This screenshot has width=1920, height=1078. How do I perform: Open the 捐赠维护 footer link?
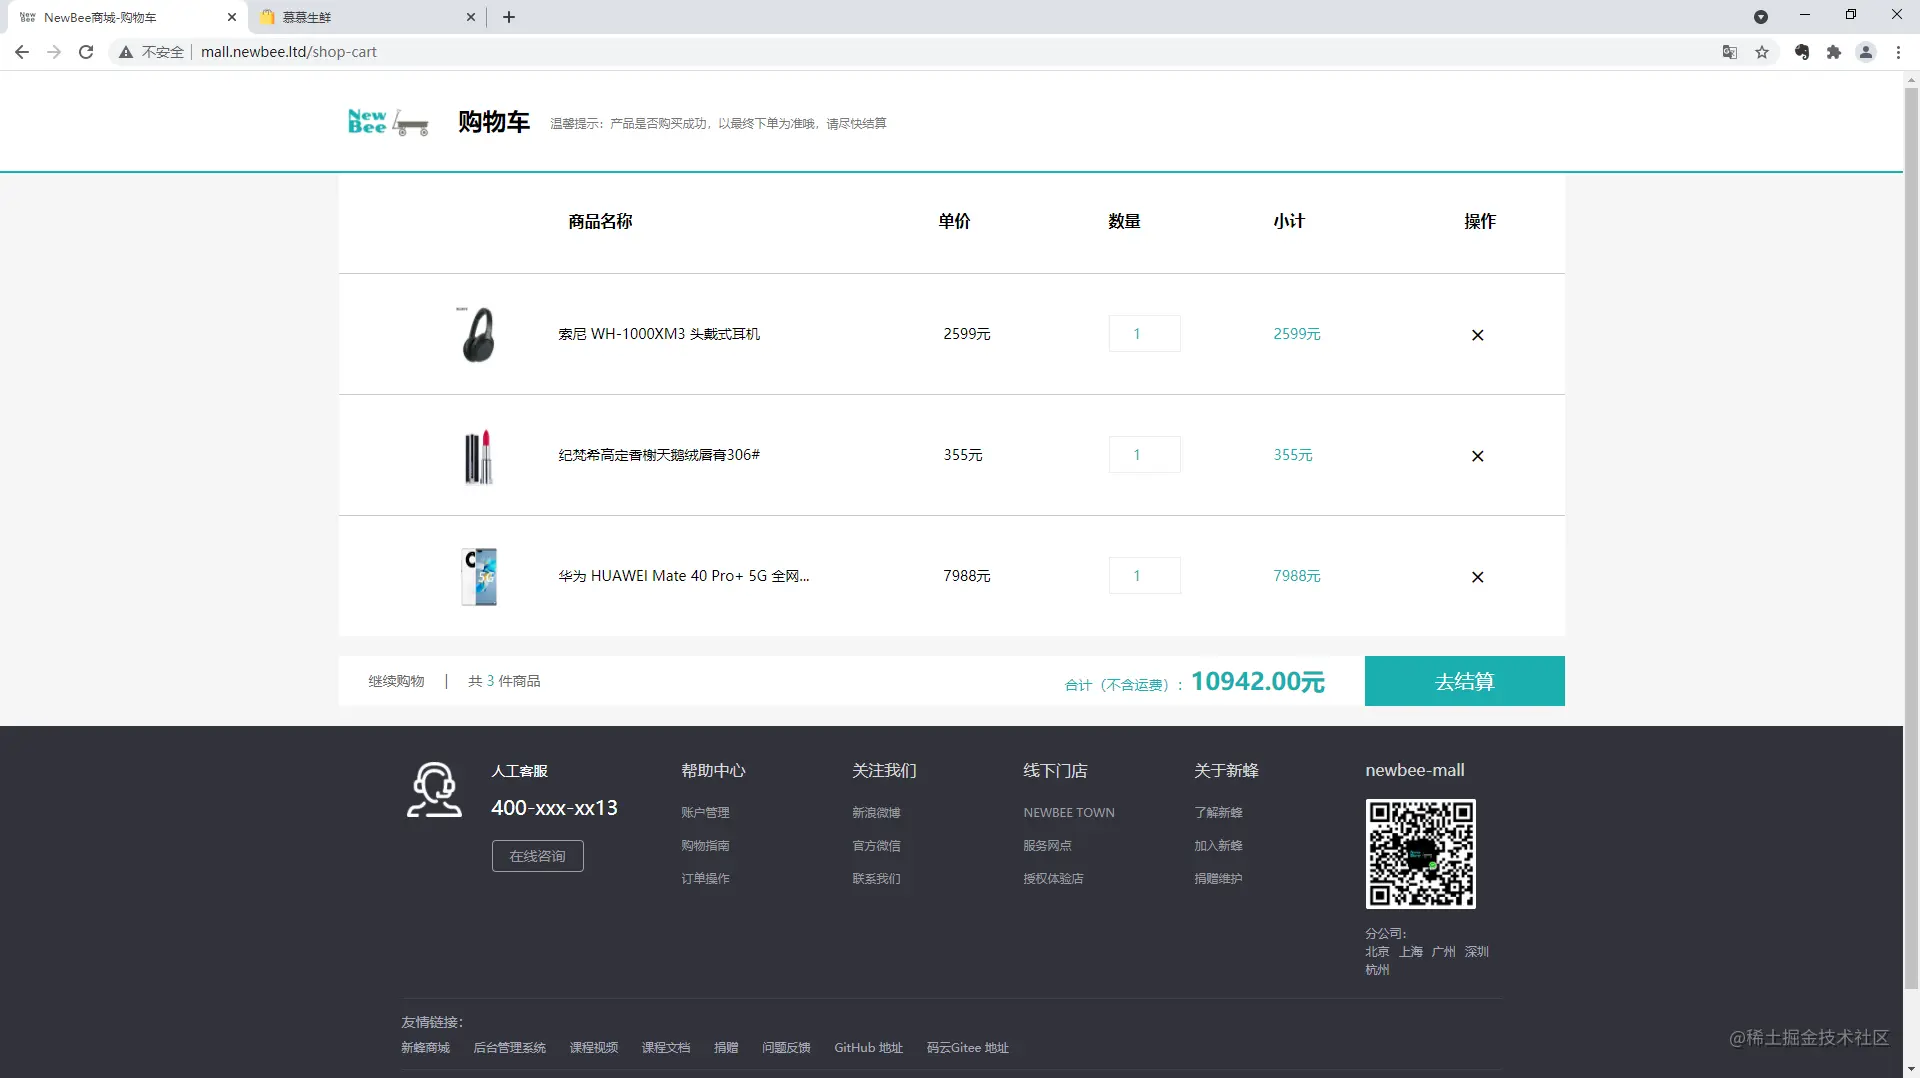[x=1218, y=879]
